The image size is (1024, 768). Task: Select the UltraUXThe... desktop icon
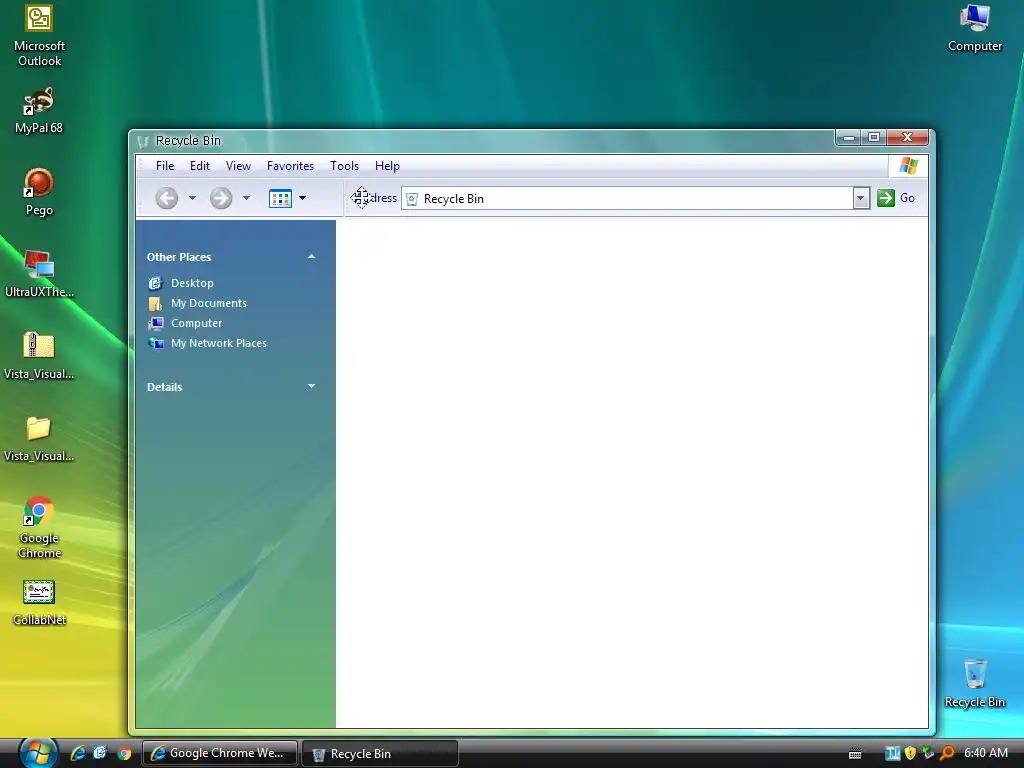39,274
